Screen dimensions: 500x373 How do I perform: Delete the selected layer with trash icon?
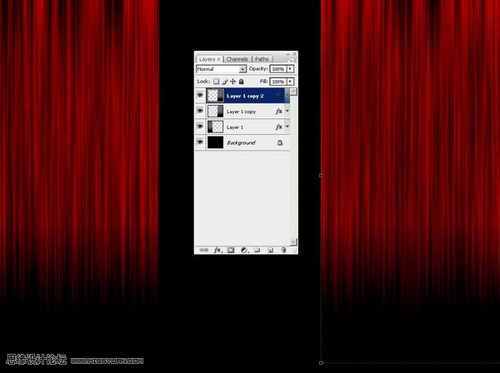[x=283, y=250]
